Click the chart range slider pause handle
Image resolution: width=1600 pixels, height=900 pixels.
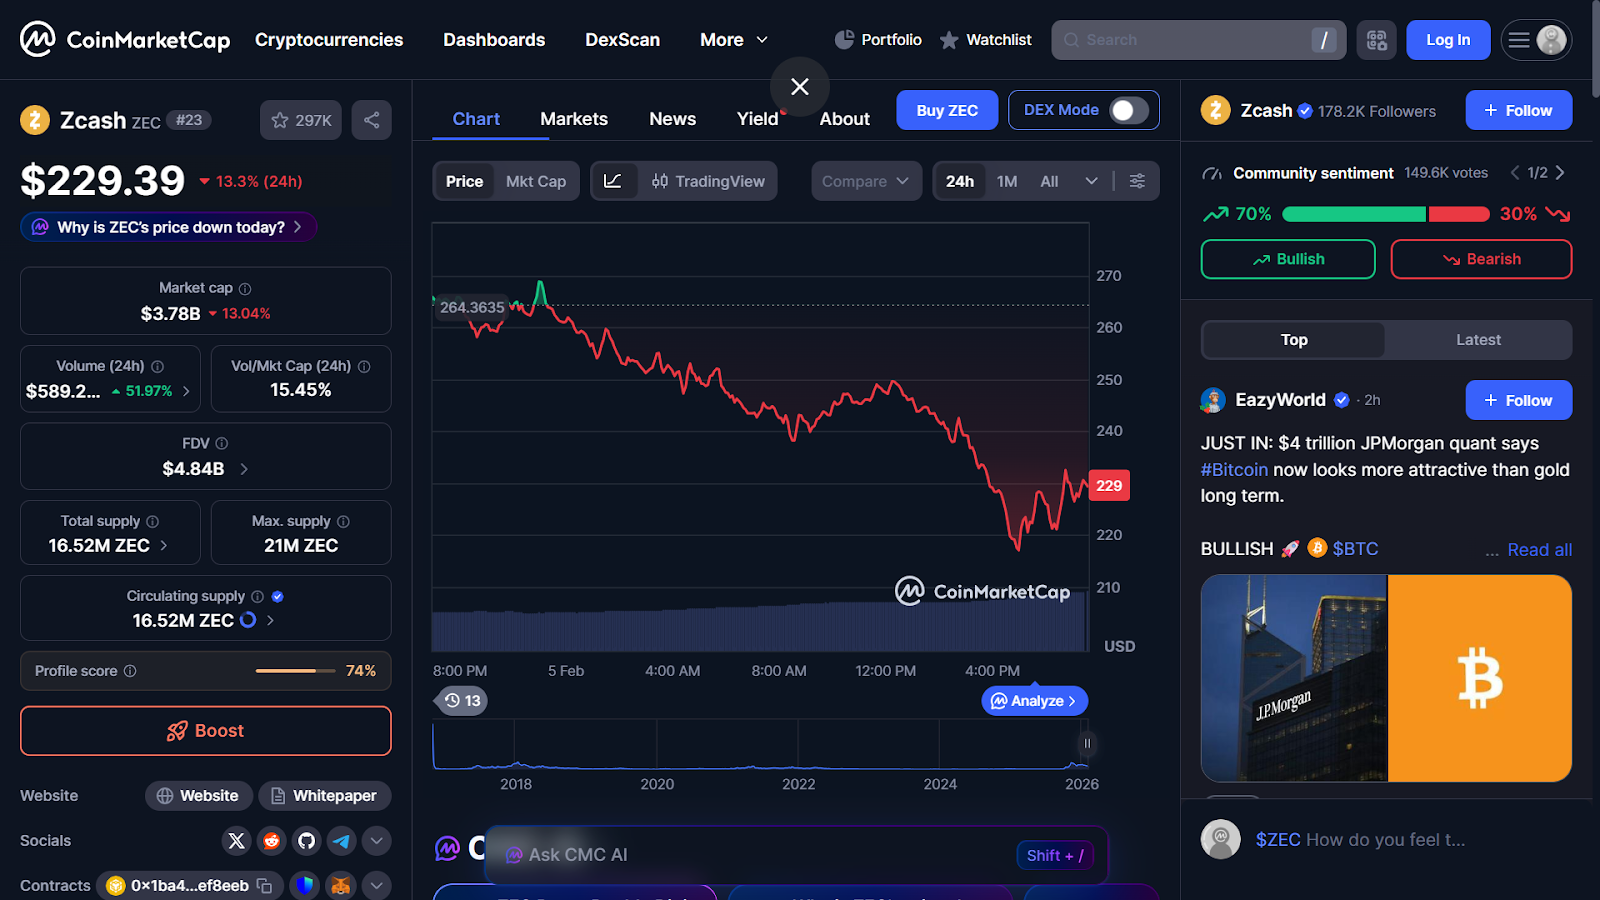tap(1087, 743)
